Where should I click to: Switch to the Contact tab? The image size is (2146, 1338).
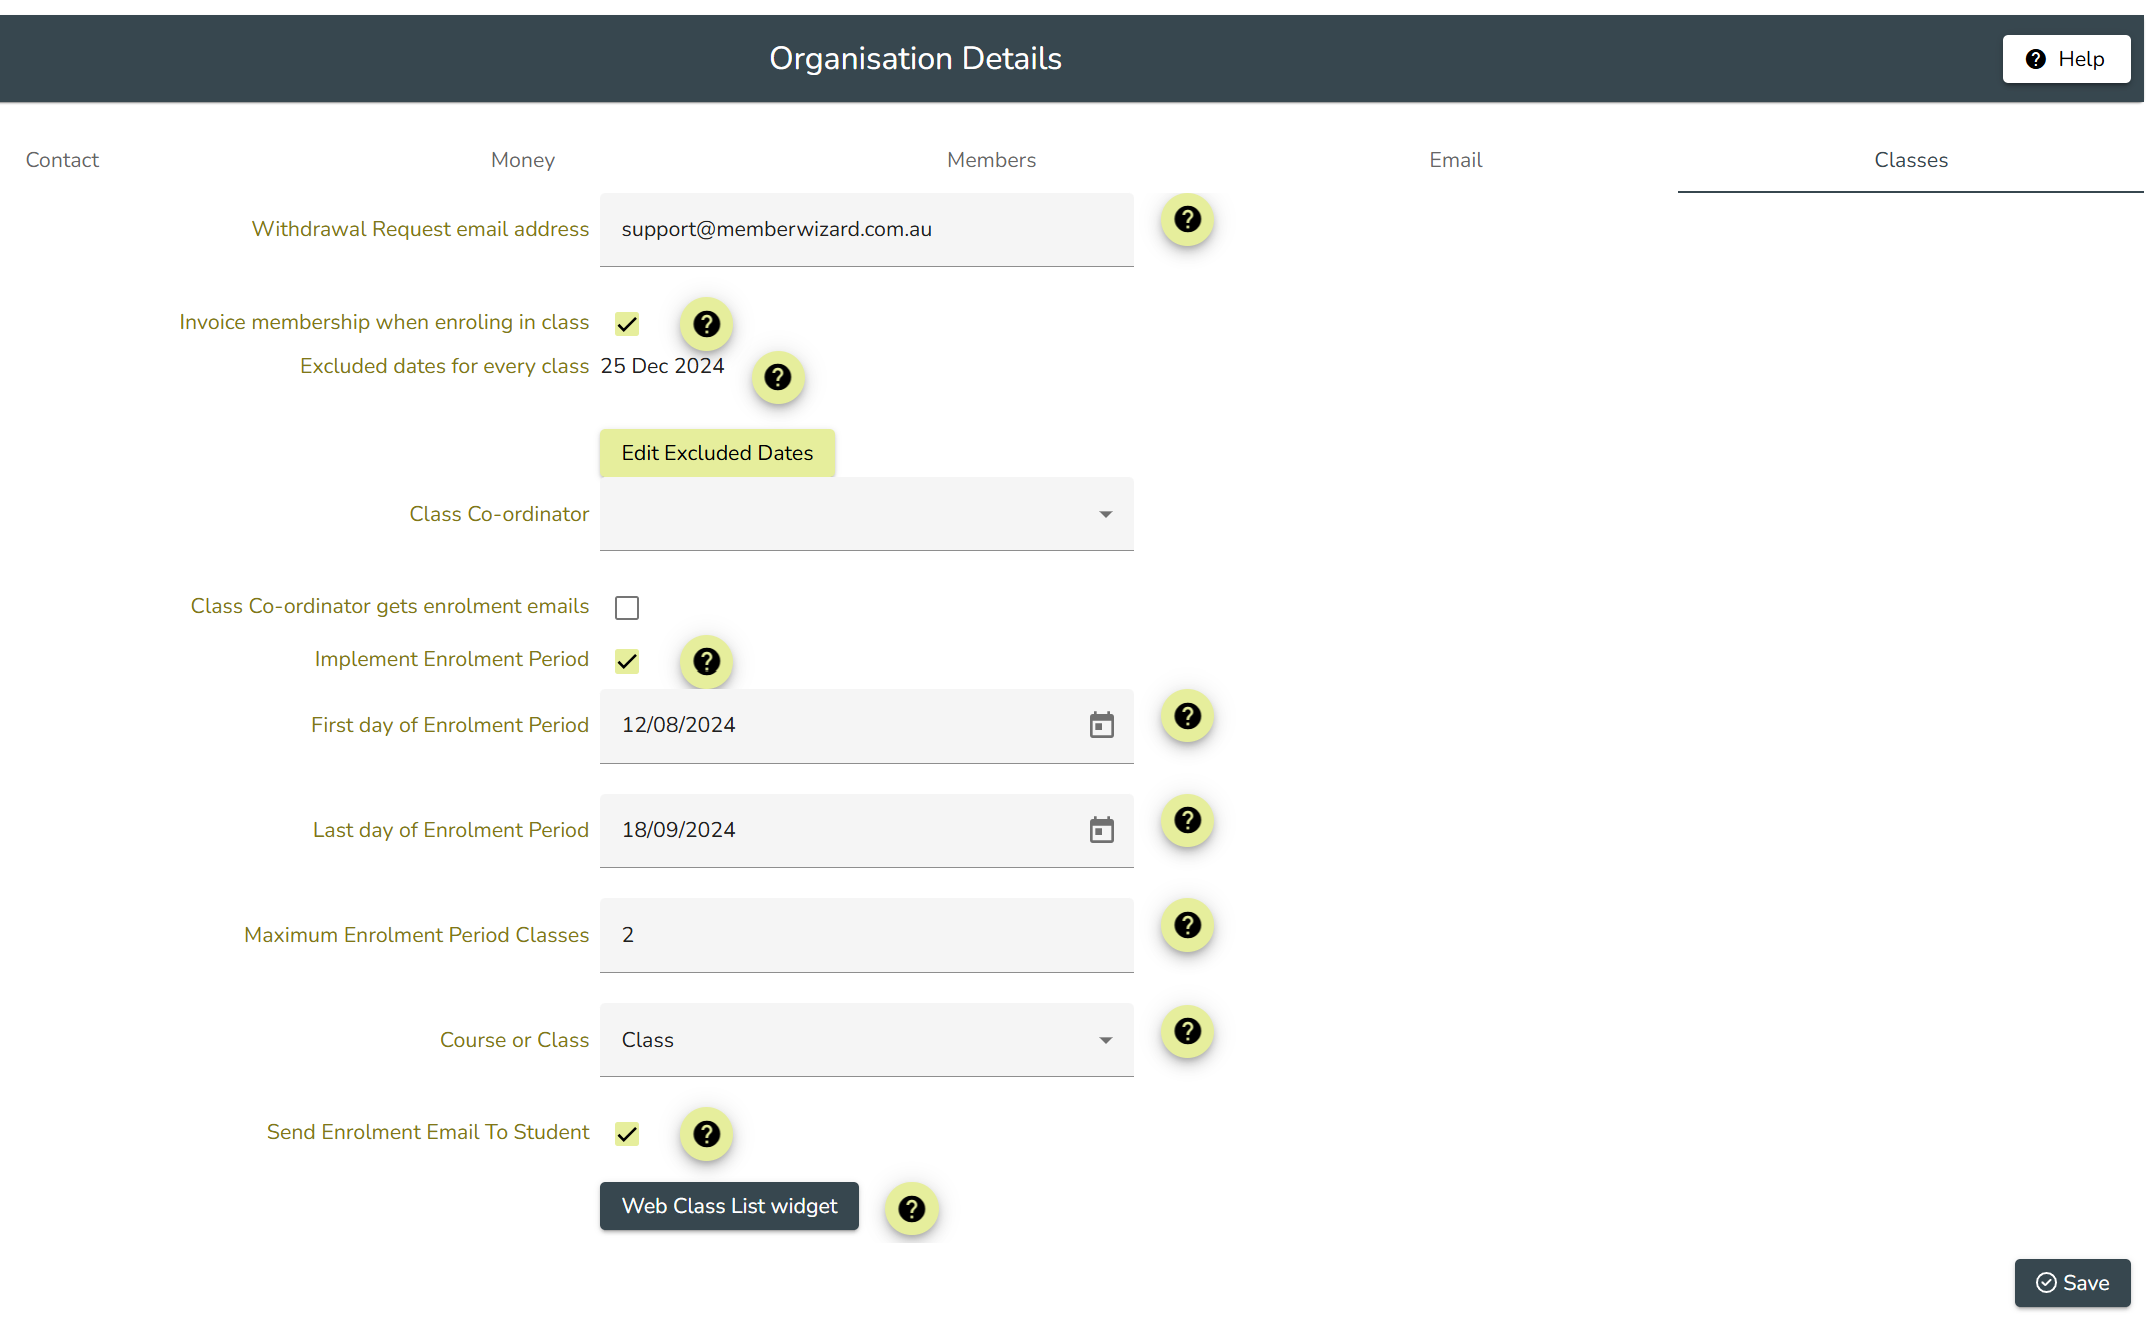pyautogui.click(x=62, y=160)
